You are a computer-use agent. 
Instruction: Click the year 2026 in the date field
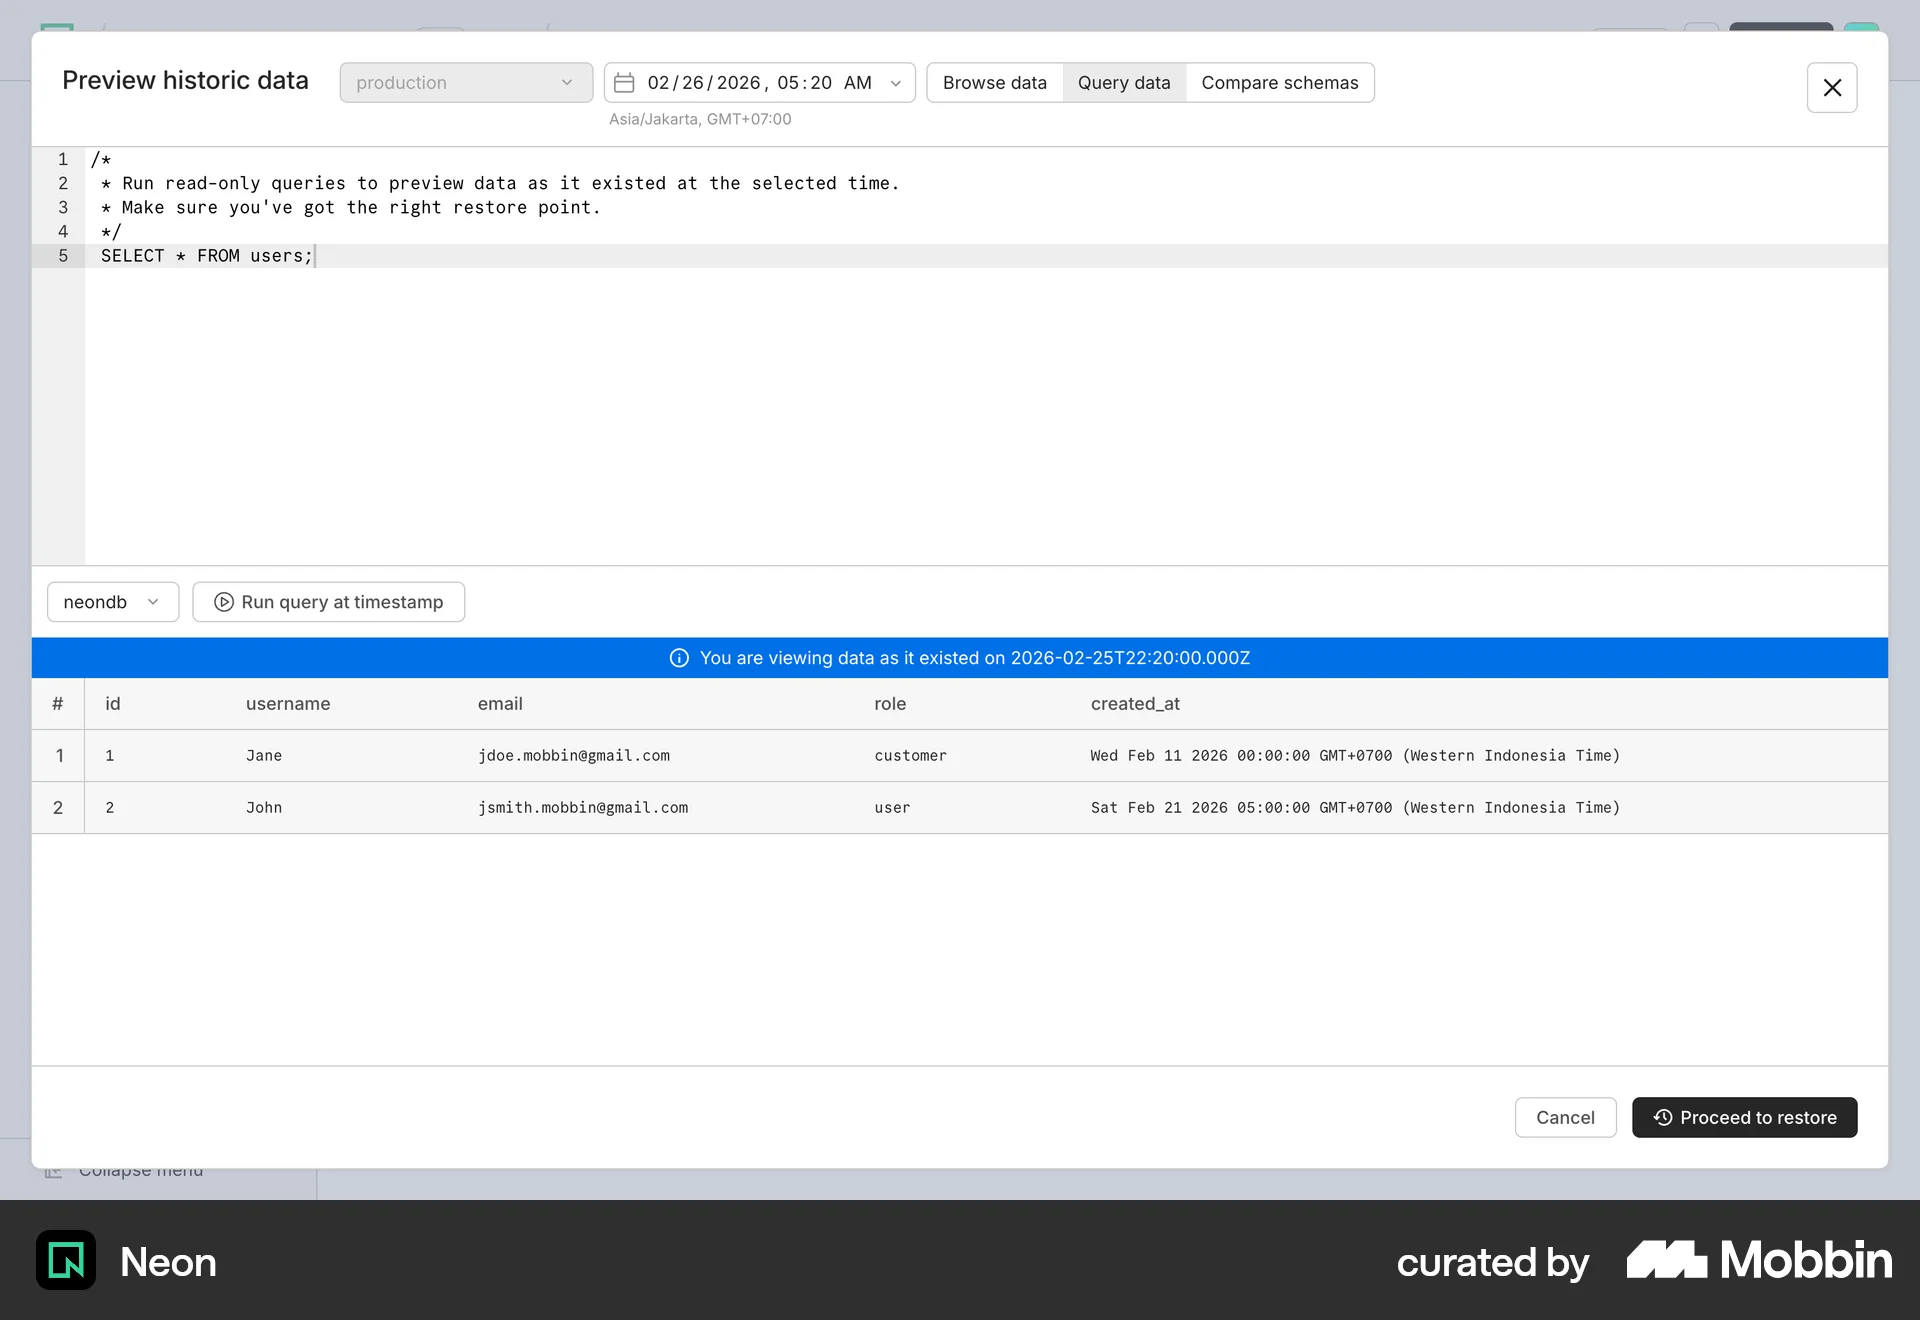pyautogui.click(x=738, y=83)
